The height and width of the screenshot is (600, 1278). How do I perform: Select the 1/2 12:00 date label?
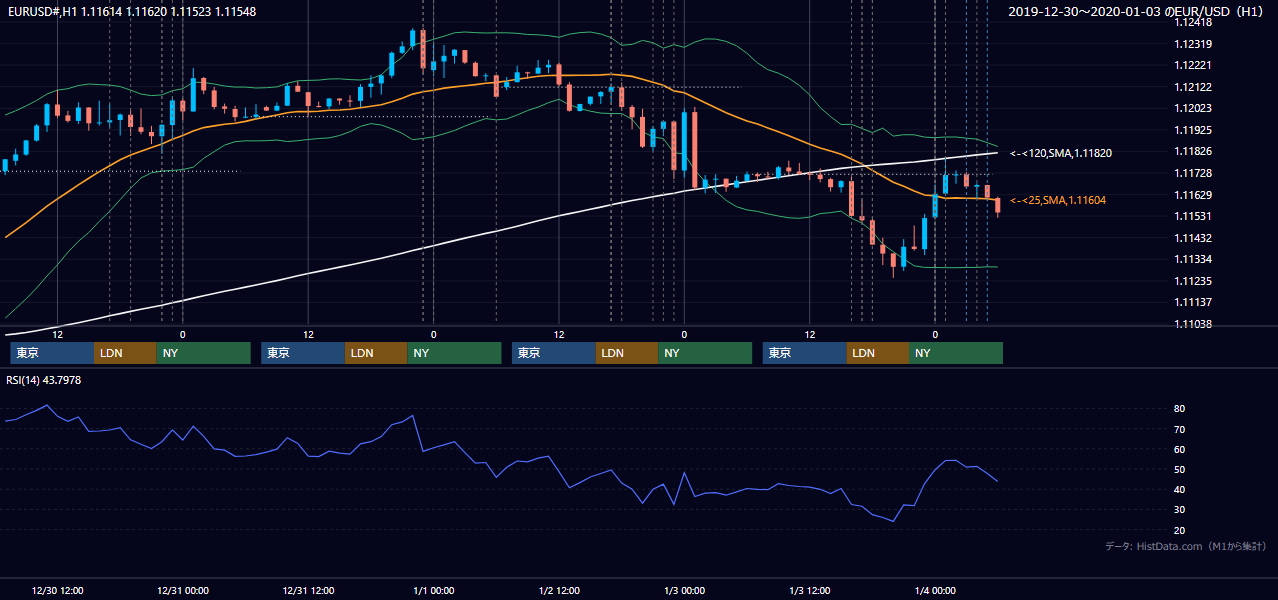559,590
